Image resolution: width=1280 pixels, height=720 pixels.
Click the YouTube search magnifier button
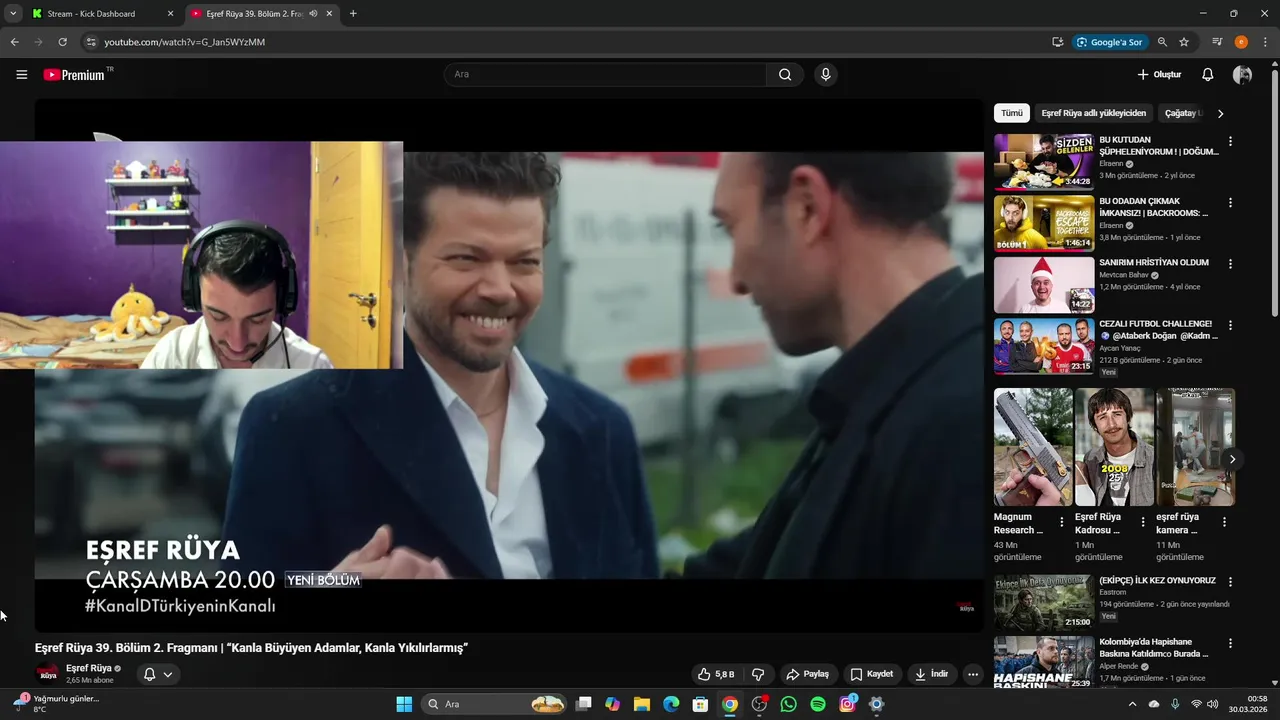[785, 75]
